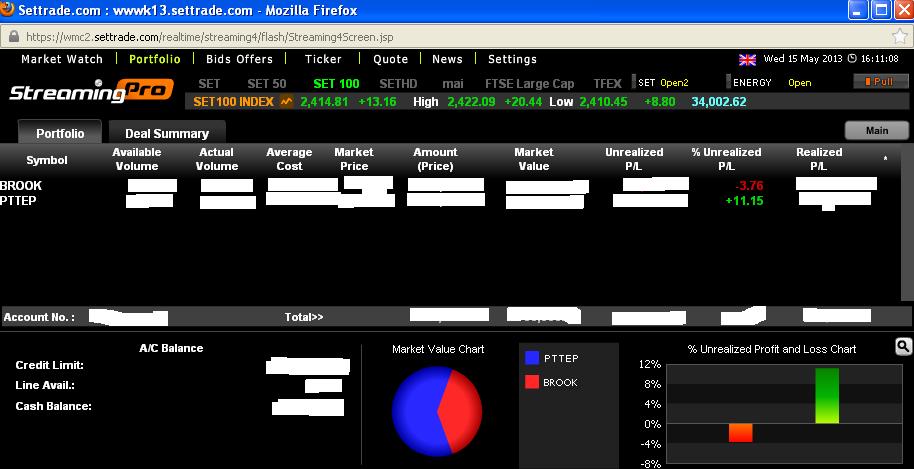Click the Realized P/L column header

819,159
